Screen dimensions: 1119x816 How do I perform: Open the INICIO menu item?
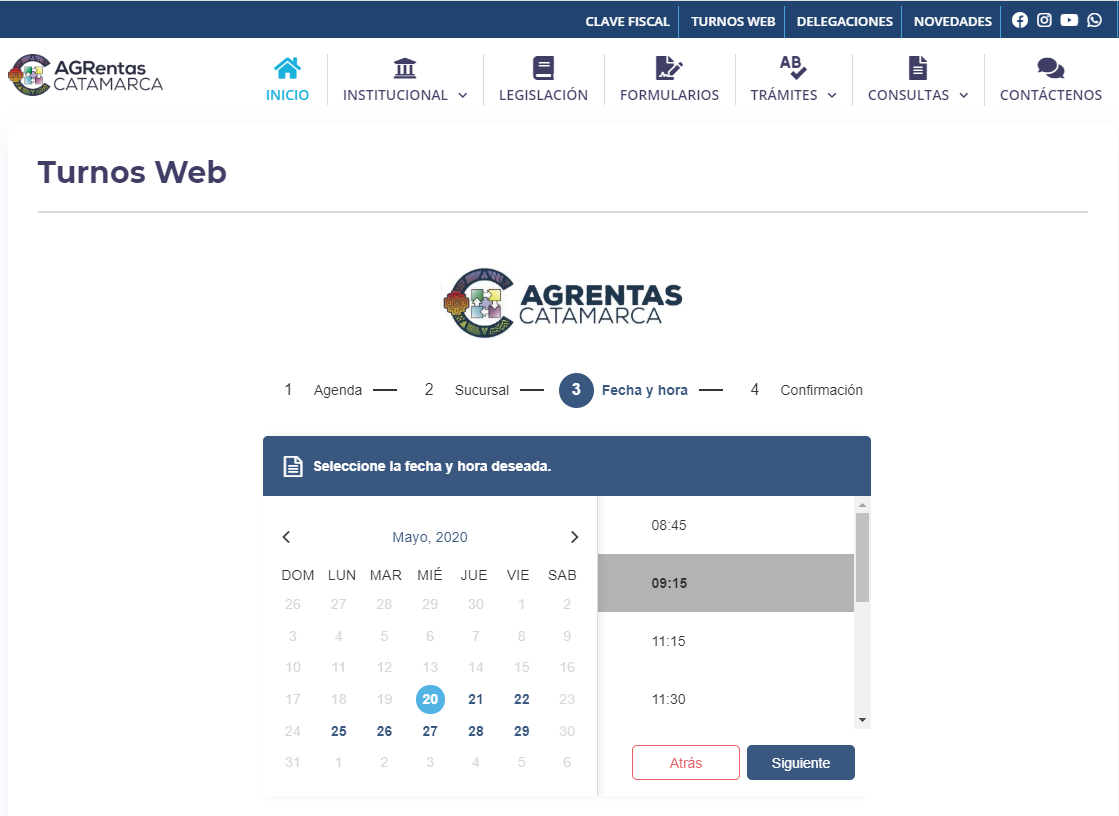288,95
